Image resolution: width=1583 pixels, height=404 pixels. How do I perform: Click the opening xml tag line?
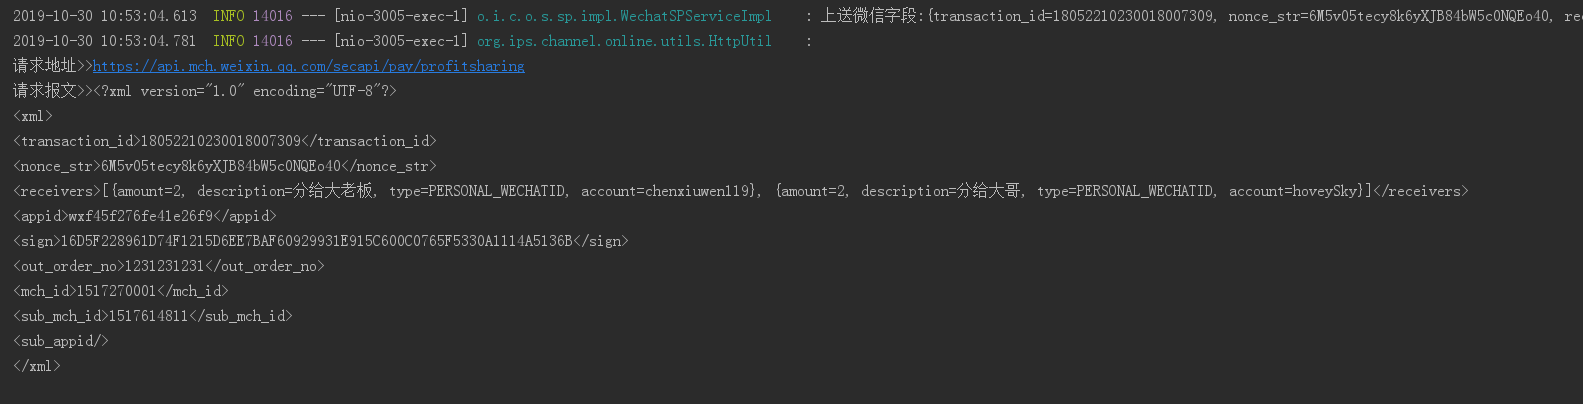click(33, 116)
